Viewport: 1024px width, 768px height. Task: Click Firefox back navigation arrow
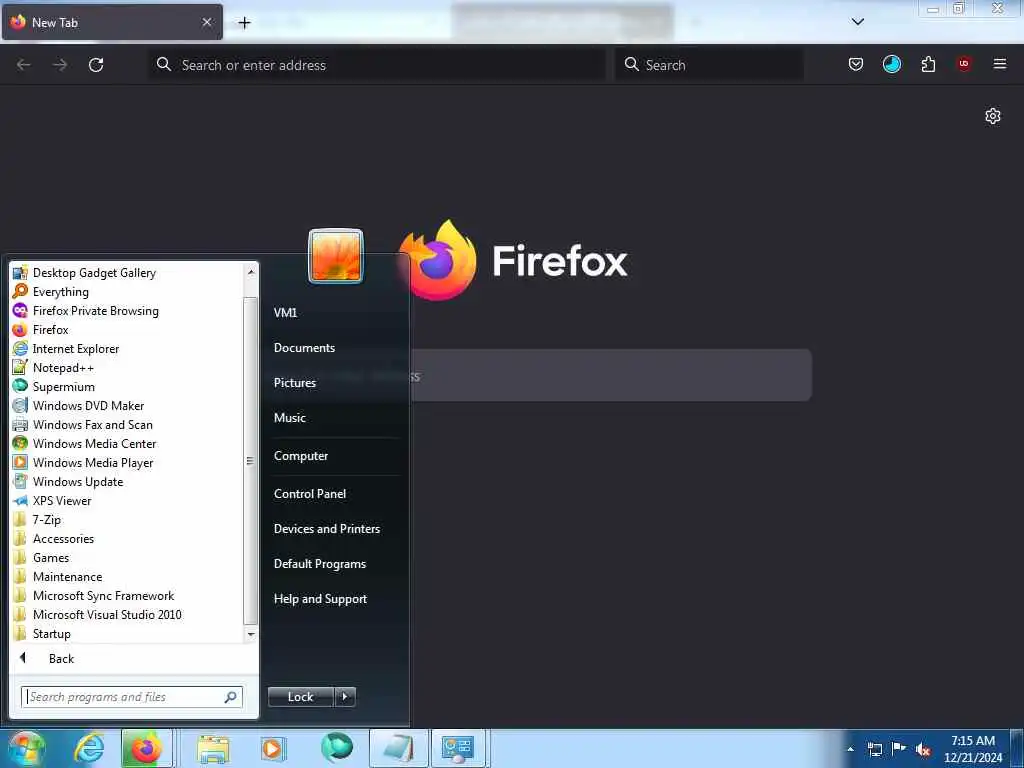click(24, 65)
